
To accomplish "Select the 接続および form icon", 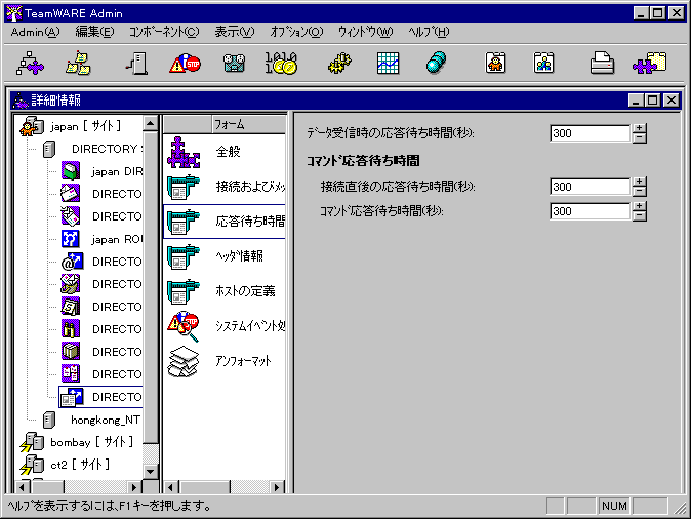I will click(x=183, y=187).
